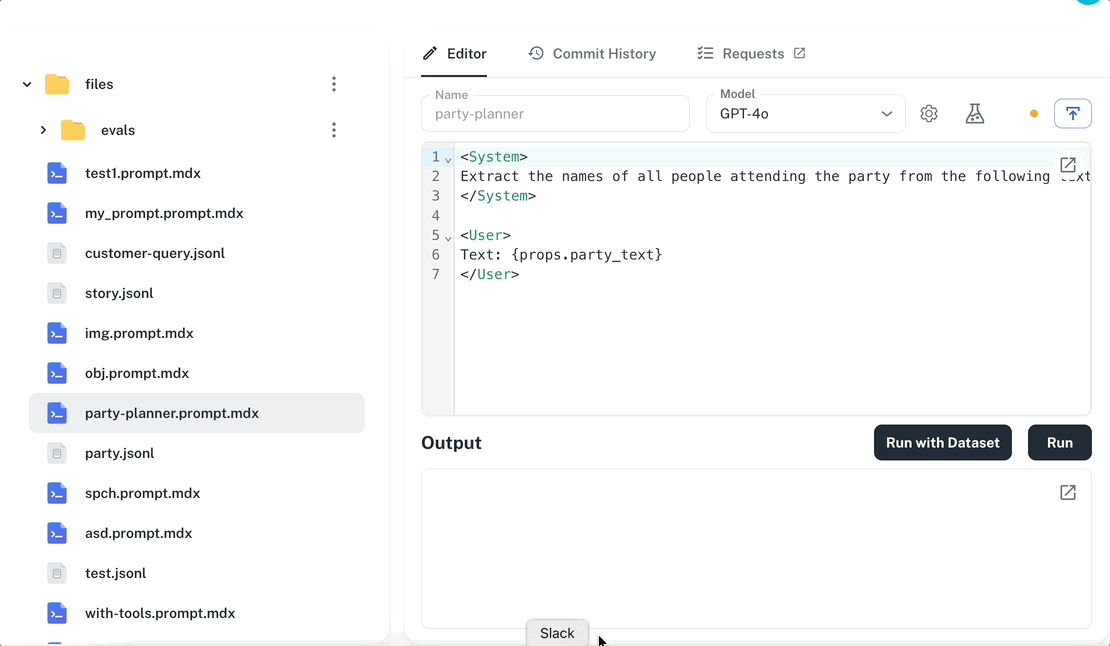Open the files folder options menu
The height and width of the screenshot is (646, 1110).
pyautogui.click(x=334, y=84)
